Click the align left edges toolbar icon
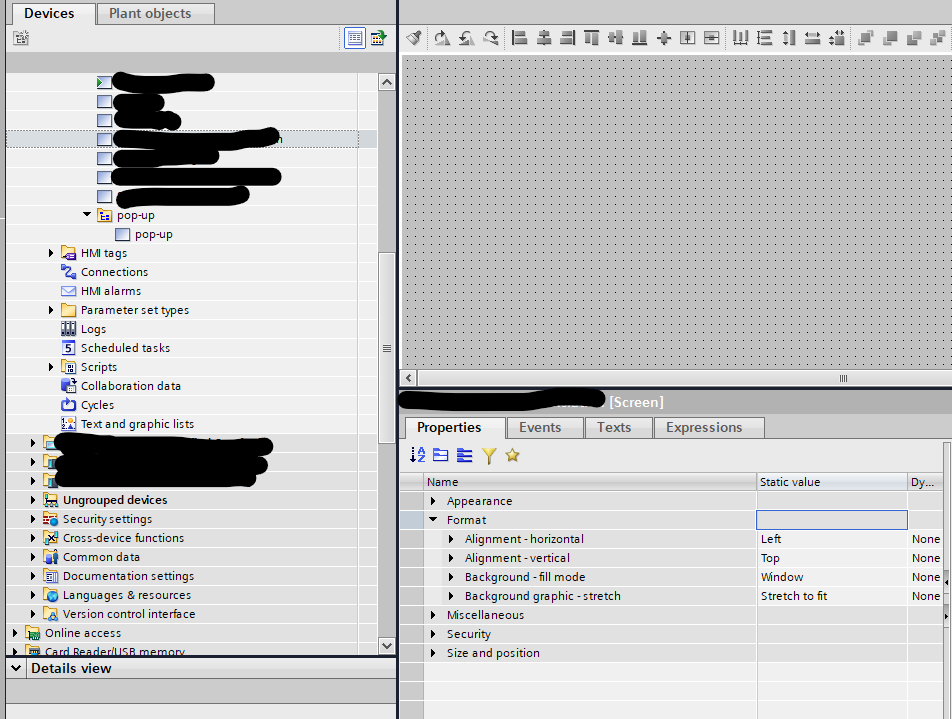 point(519,38)
